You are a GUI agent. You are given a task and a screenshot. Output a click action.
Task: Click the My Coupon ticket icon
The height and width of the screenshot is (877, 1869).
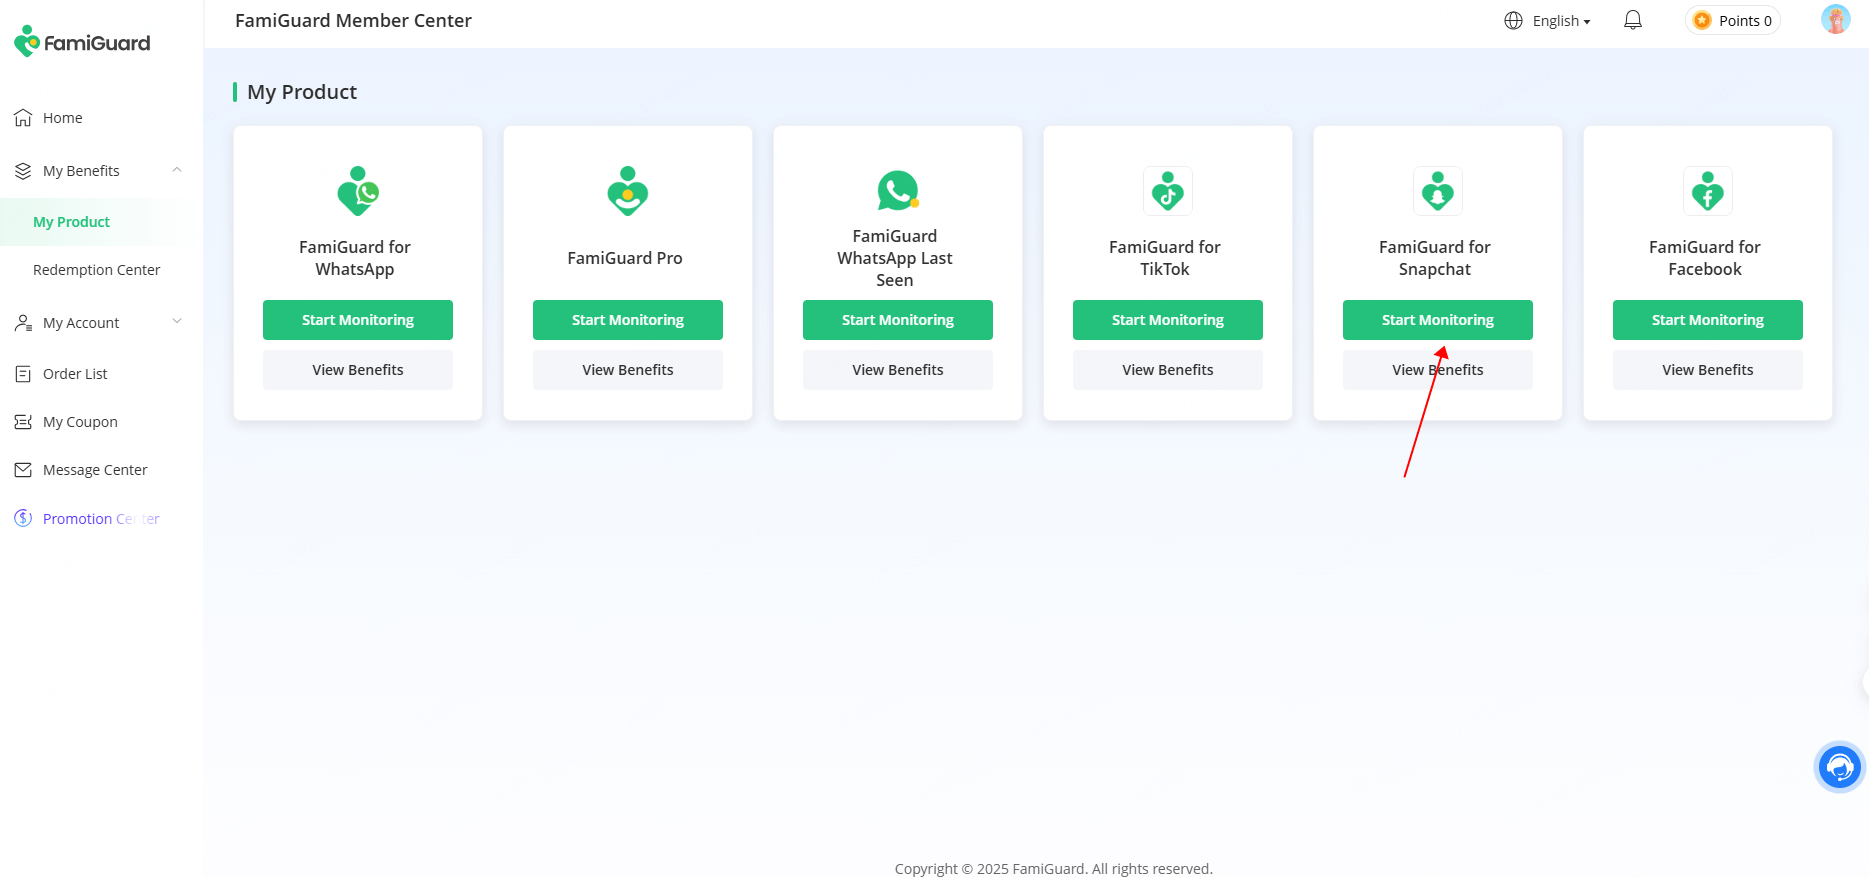click(x=23, y=422)
